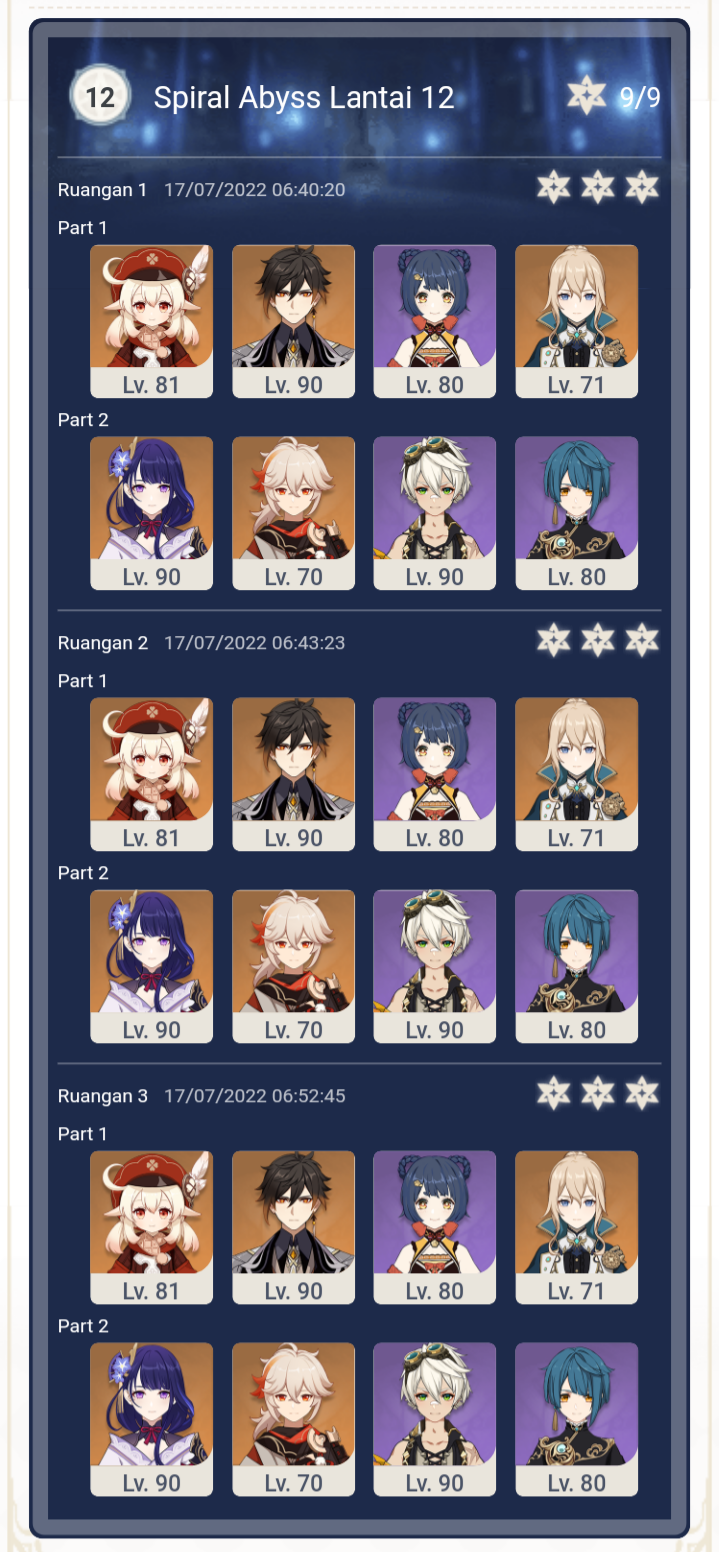Click the three stars beside Ruangan 3
720x1552 pixels.
click(597, 1093)
